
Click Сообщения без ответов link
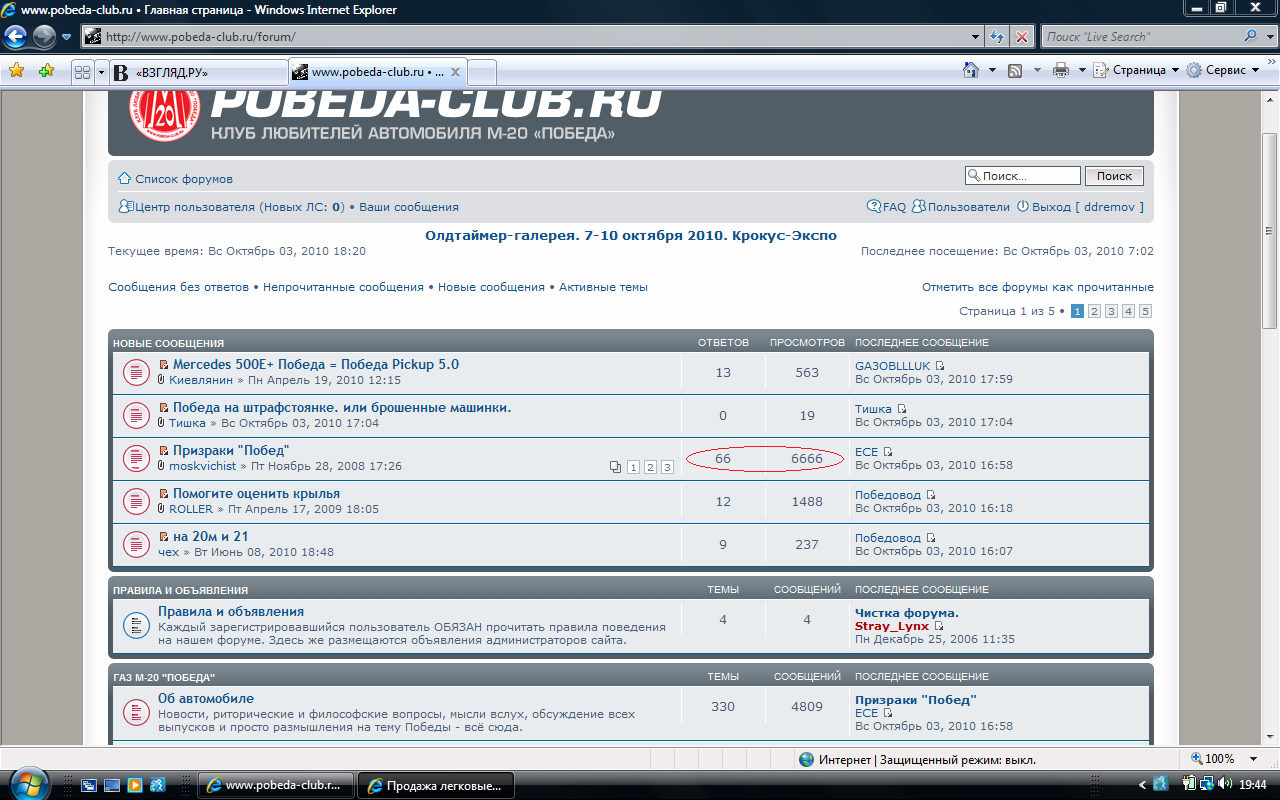click(178, 287)
